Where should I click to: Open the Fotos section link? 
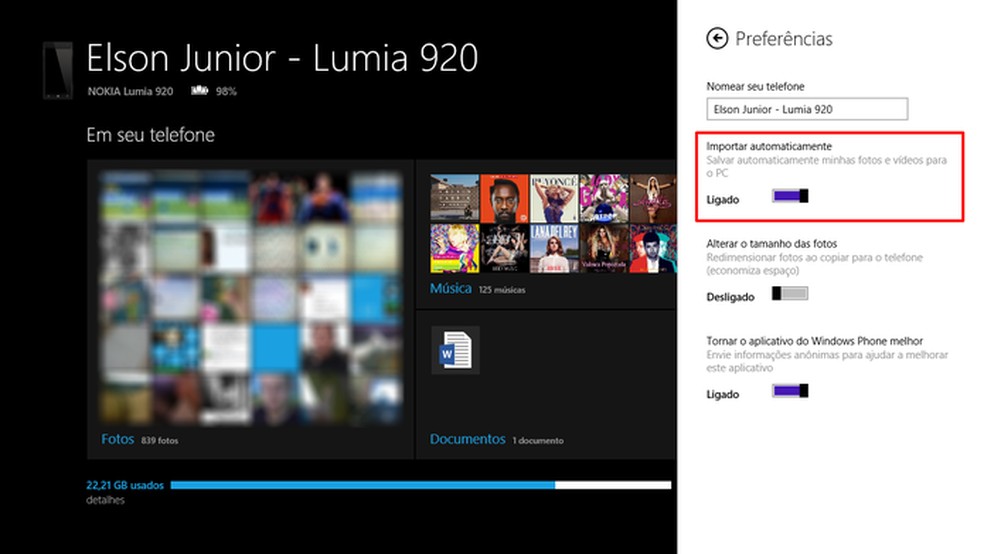coord(117,439)
